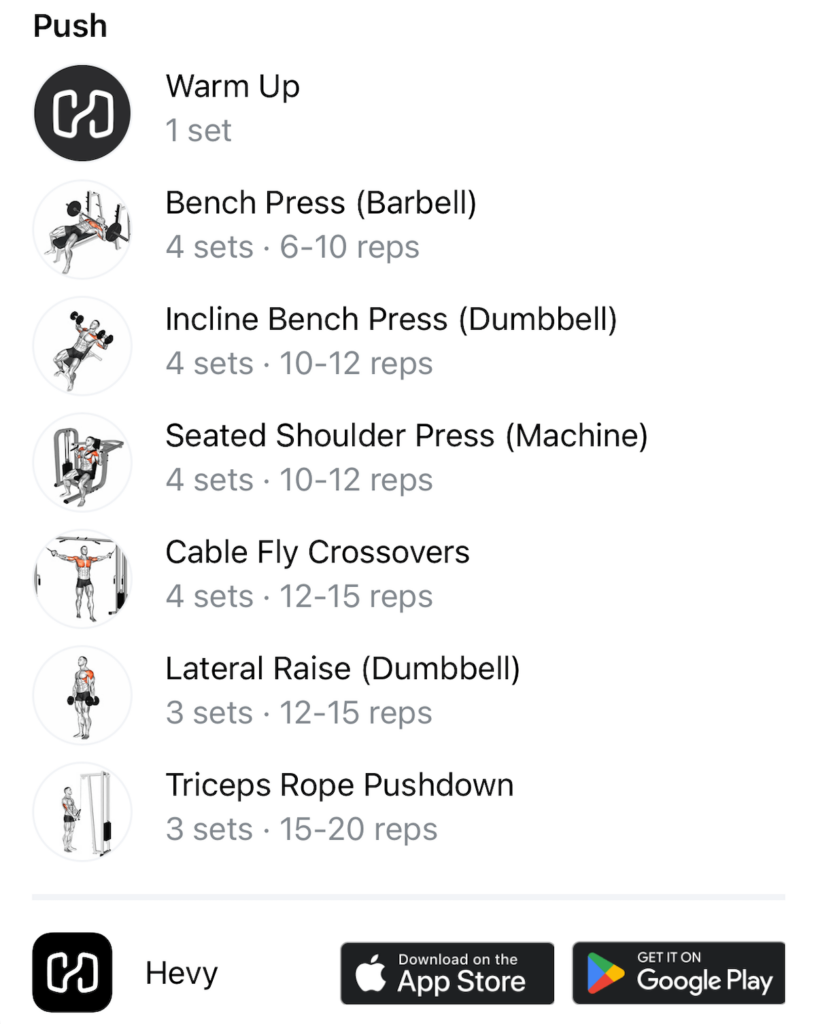Tap the Cable Fly Crossovers exercise icon
Viewport: 816px width, 1024px height.
pos(82,578)
